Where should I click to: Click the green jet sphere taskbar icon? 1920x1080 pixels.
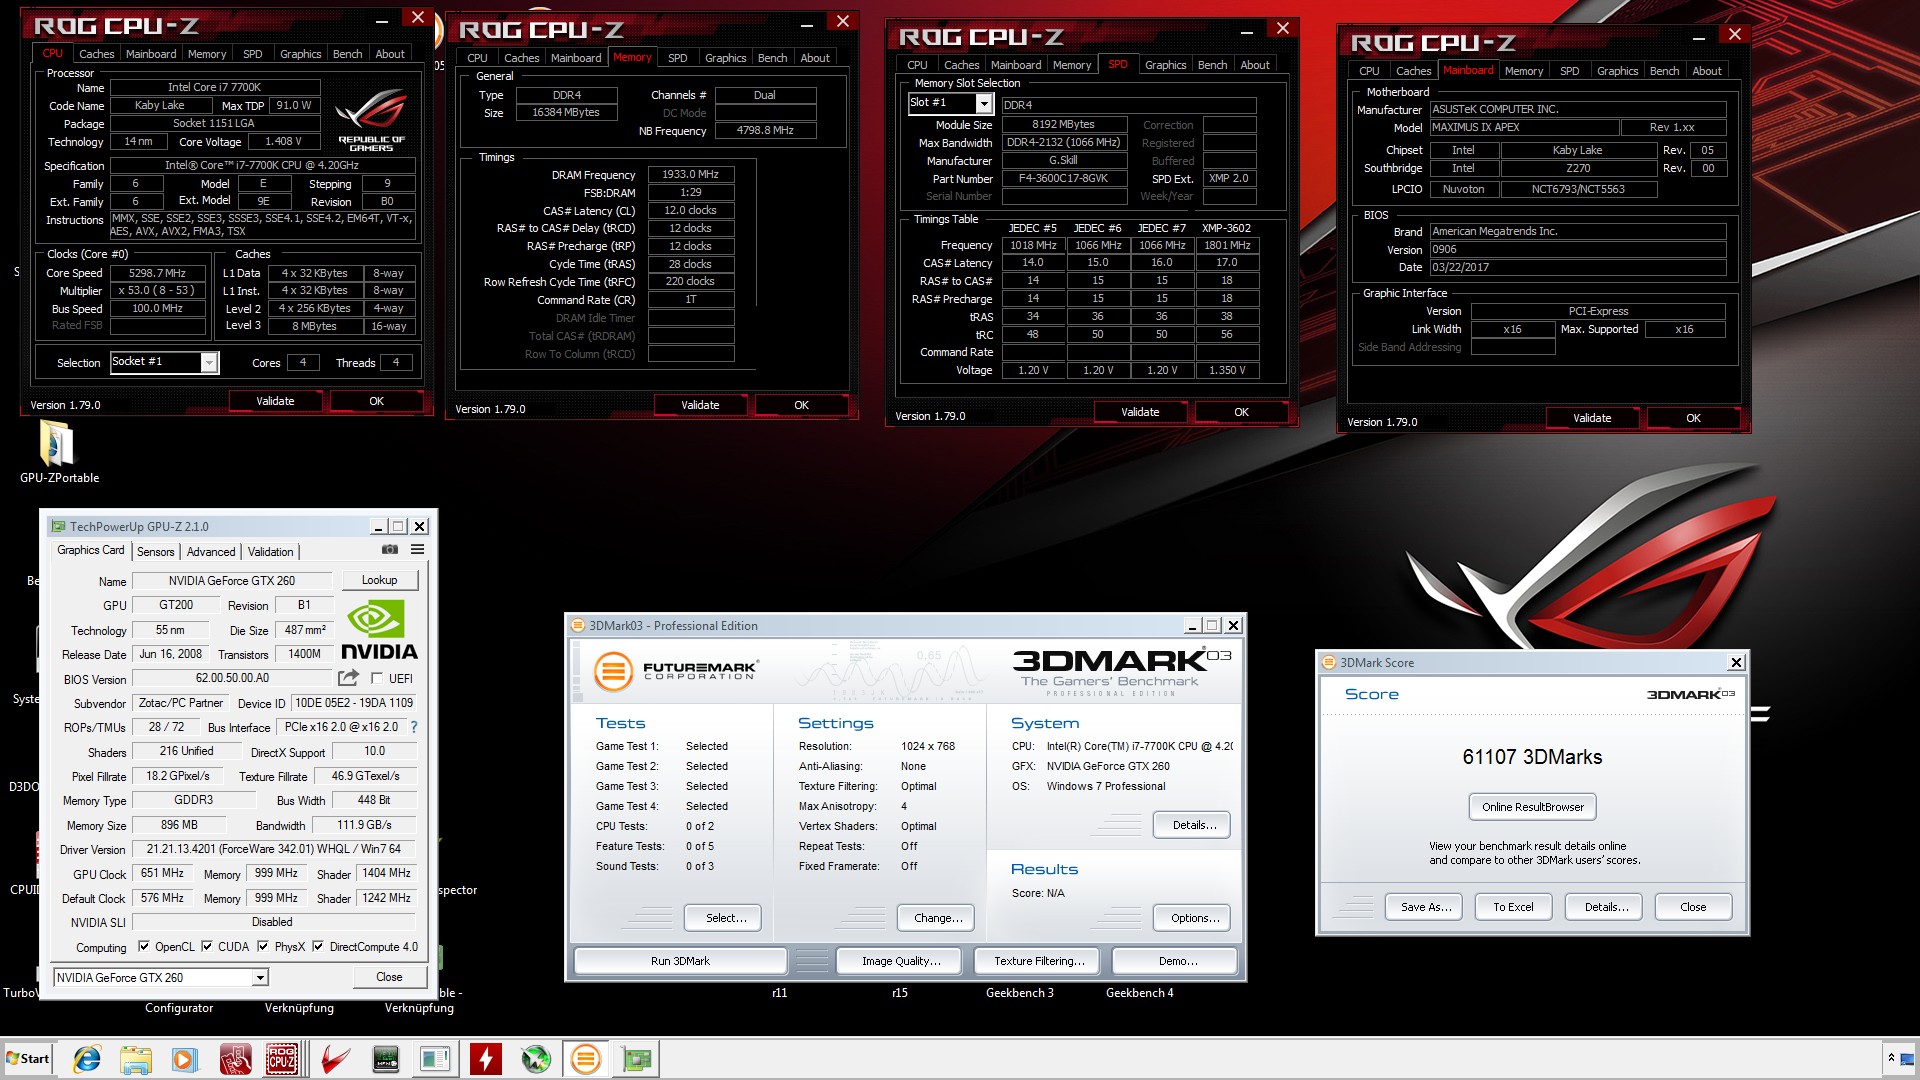click(536, 1059)
